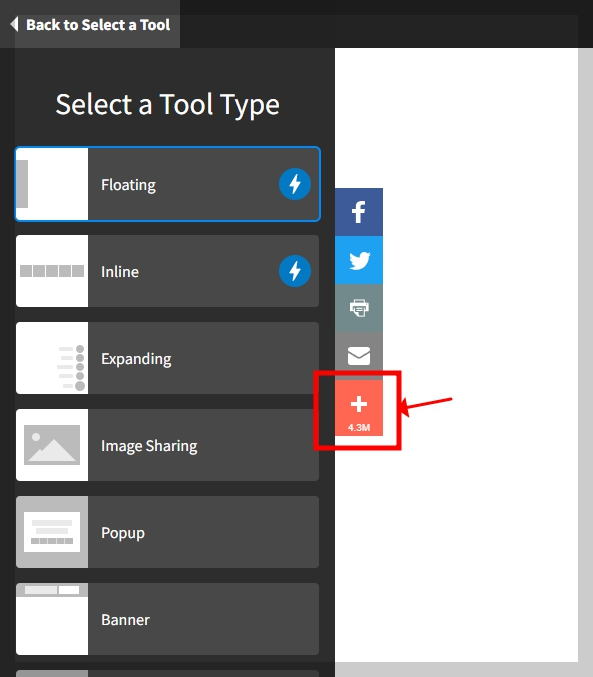Click the lightning badge on Floating
This screenshot has width=593, height=677.
[x=295, y=184]
